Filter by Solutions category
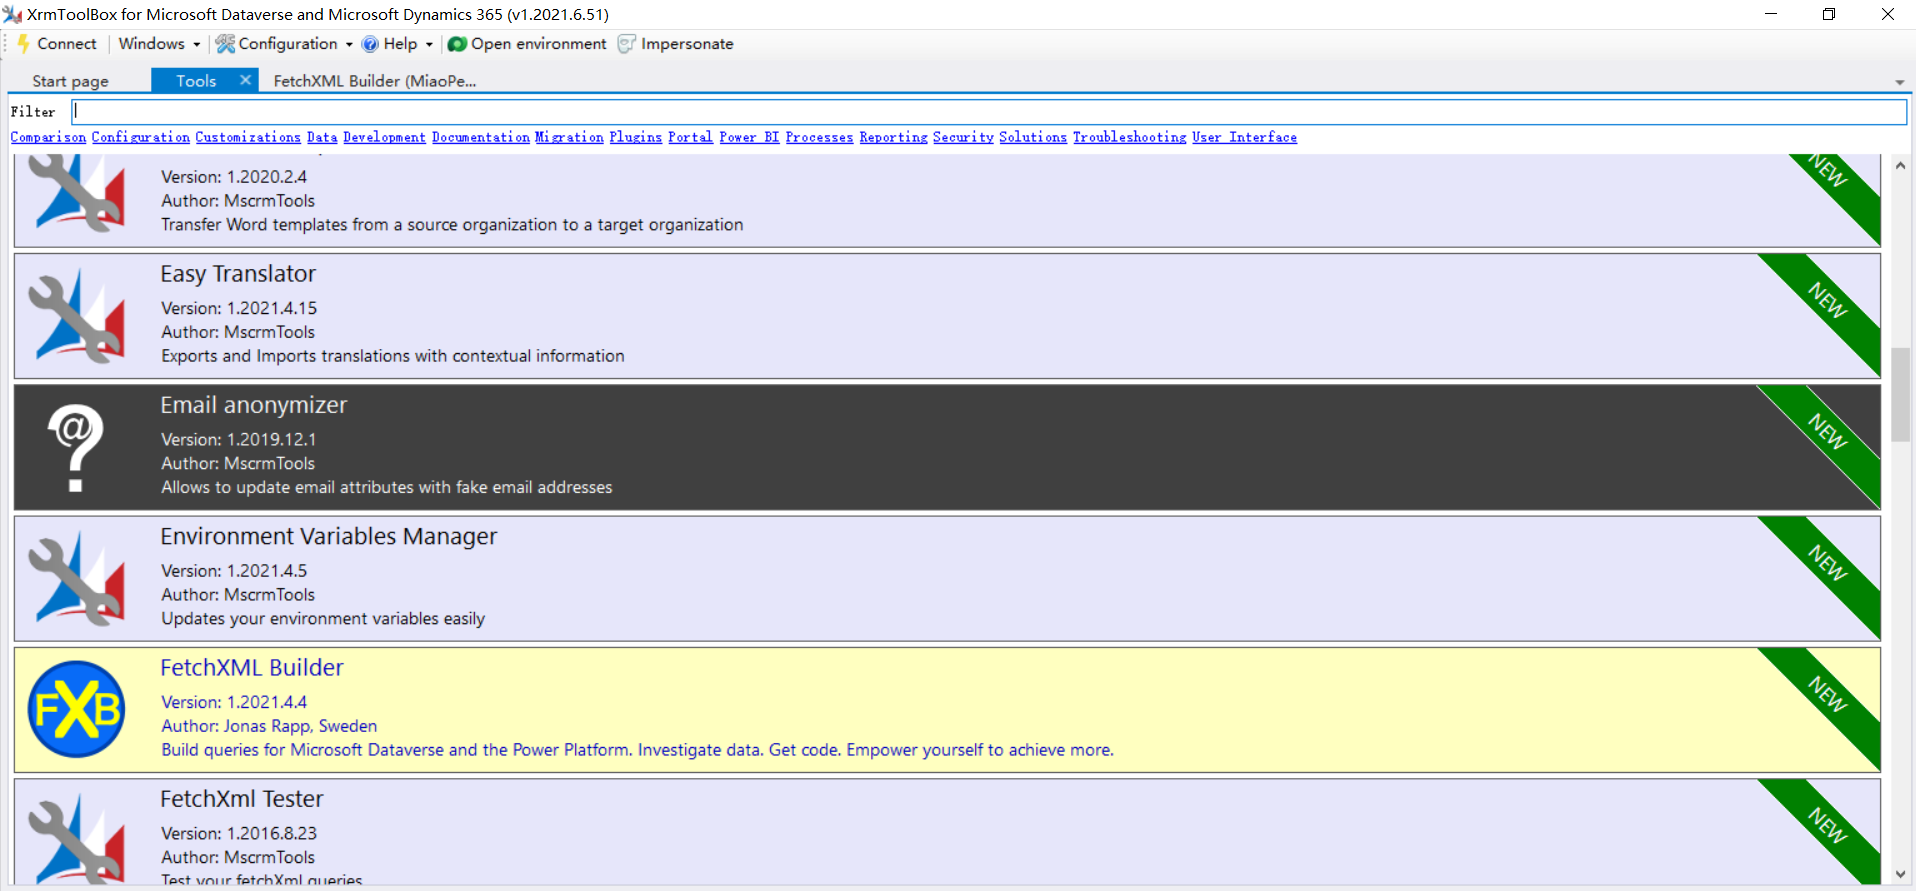1916x891 pixels. coord(1033,137)
